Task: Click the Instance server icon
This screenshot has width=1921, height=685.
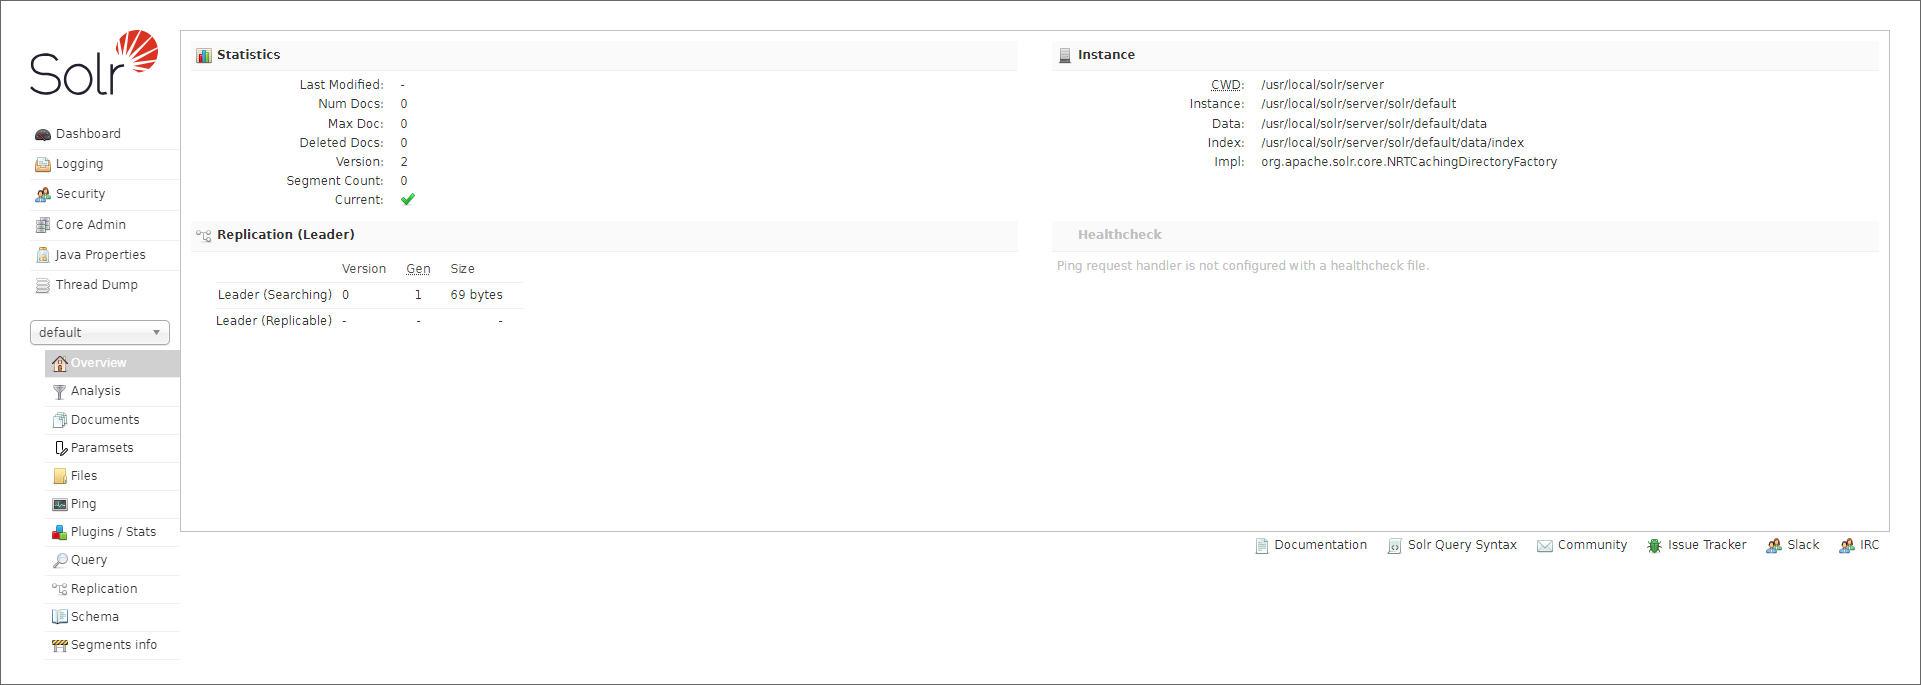Action: pos(1065,56)
